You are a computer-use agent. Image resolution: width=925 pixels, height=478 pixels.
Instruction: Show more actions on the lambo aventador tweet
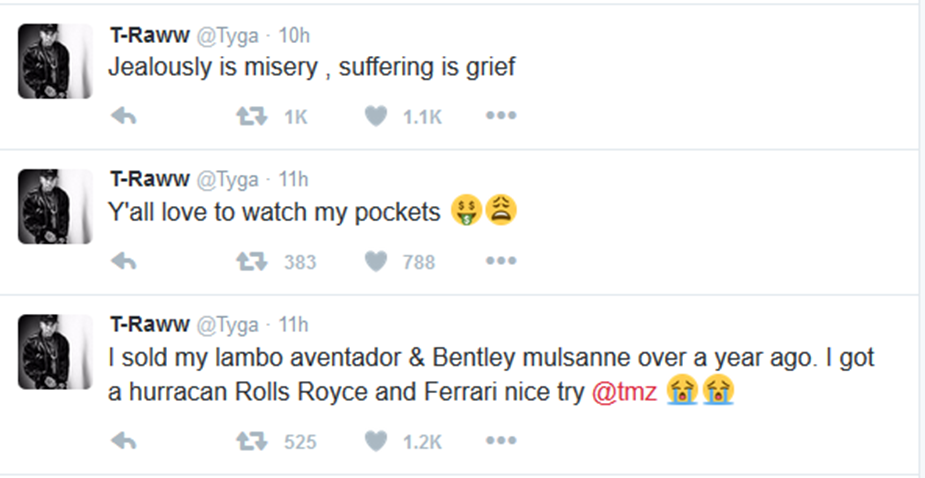501,441
